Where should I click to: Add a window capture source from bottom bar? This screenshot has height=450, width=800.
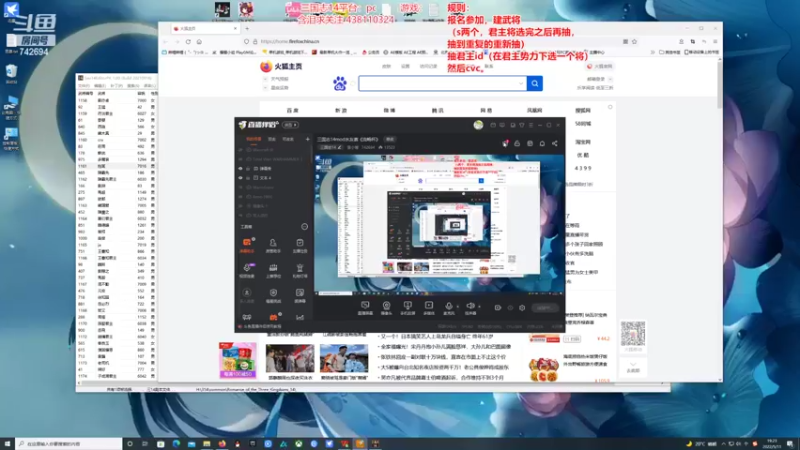365,306
